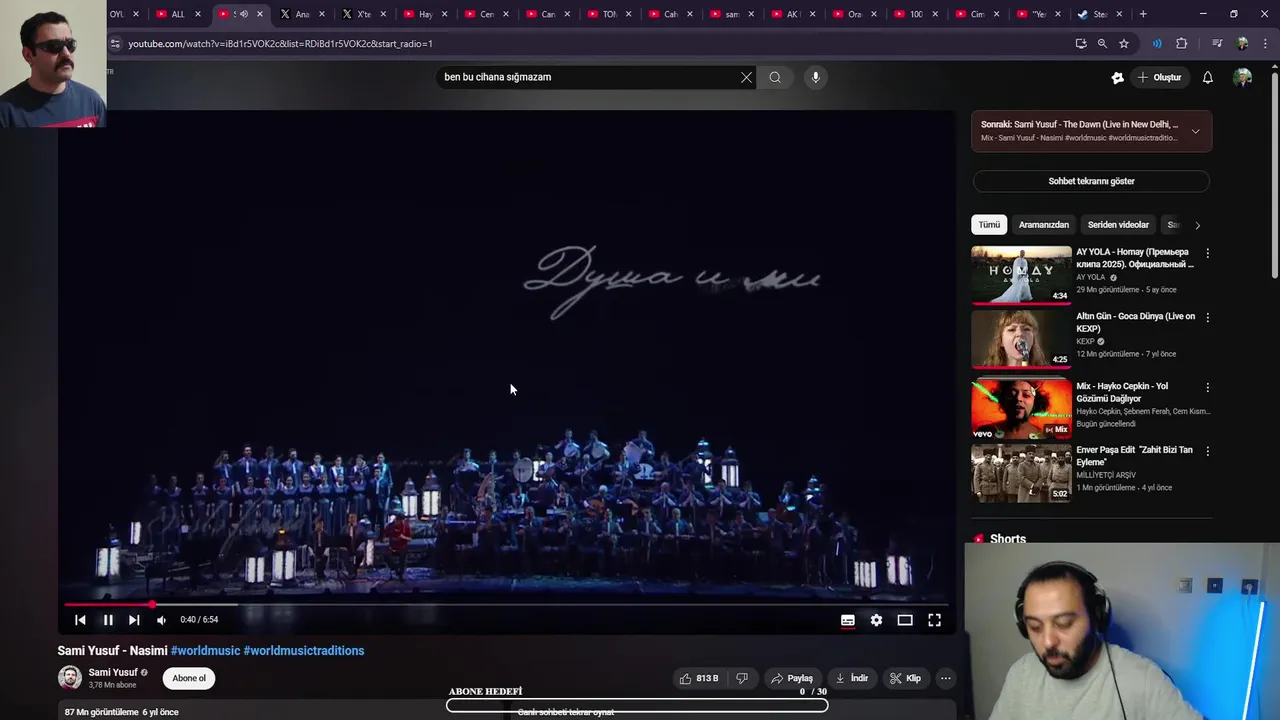
Task: Open the browser profile avatar
Action: [1242, 44]
